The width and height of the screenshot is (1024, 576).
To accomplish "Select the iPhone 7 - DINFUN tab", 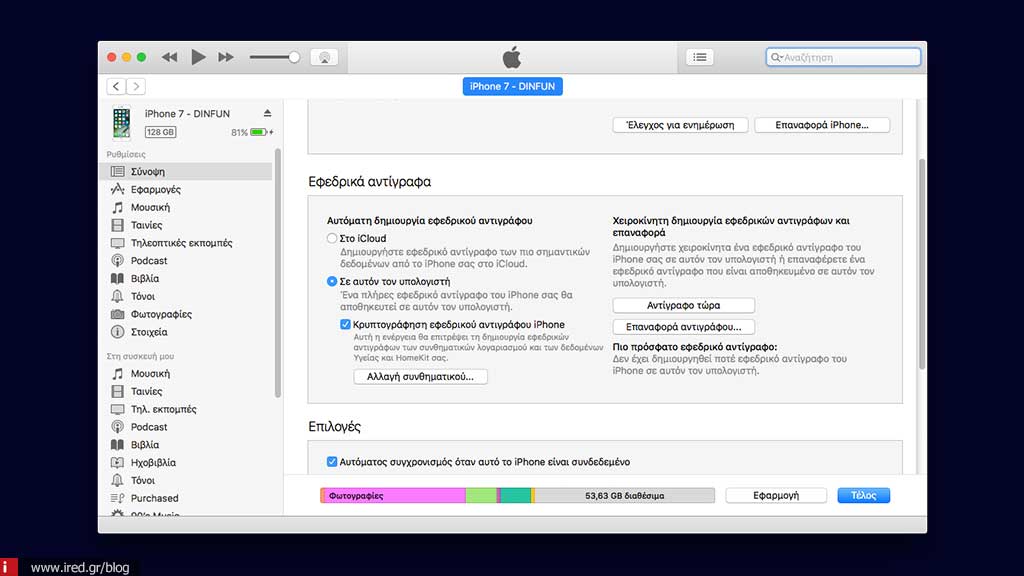I will [512, 86].
